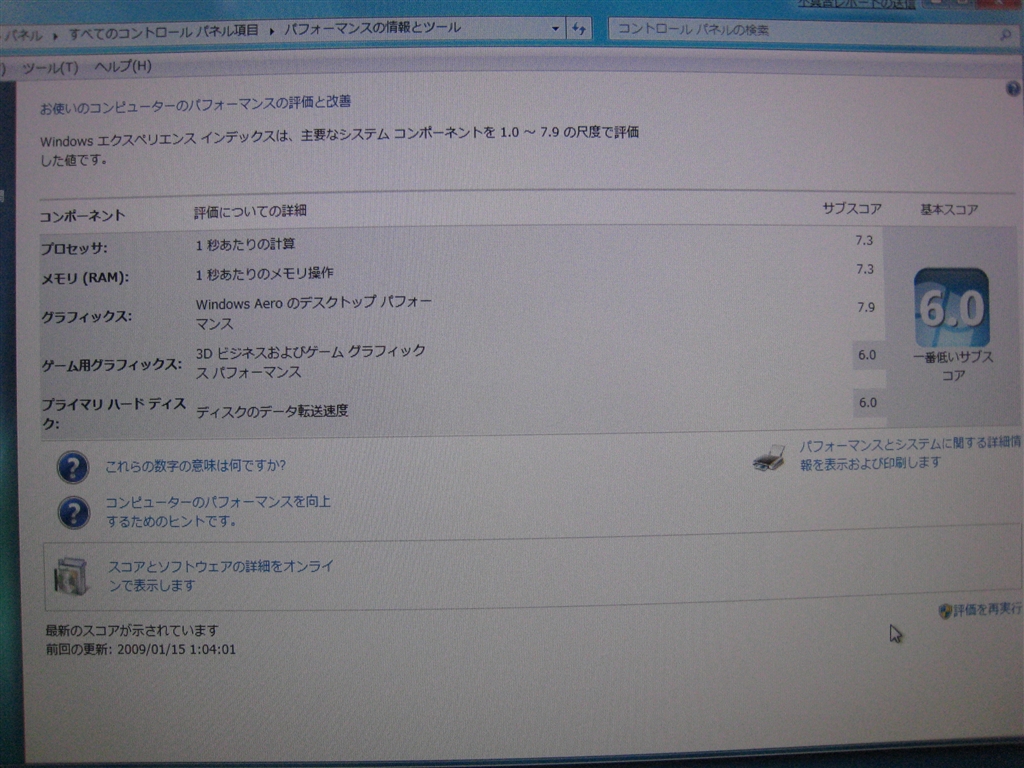Select the メモリ (RAM): row label
Image resolution: width=1024 pixels, height=768 pixels.
coord(85,279)
